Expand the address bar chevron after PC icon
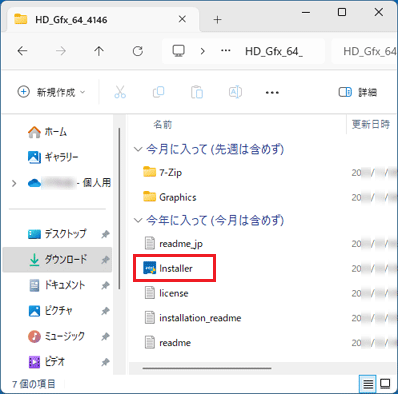The image size is (398, 394). (x=203, y=51)
